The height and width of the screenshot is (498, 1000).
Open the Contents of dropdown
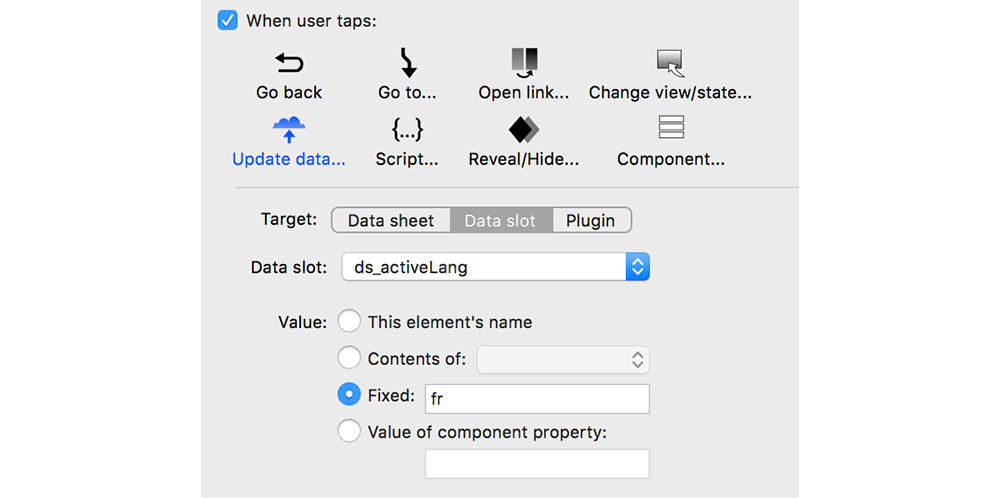point(563,360)
